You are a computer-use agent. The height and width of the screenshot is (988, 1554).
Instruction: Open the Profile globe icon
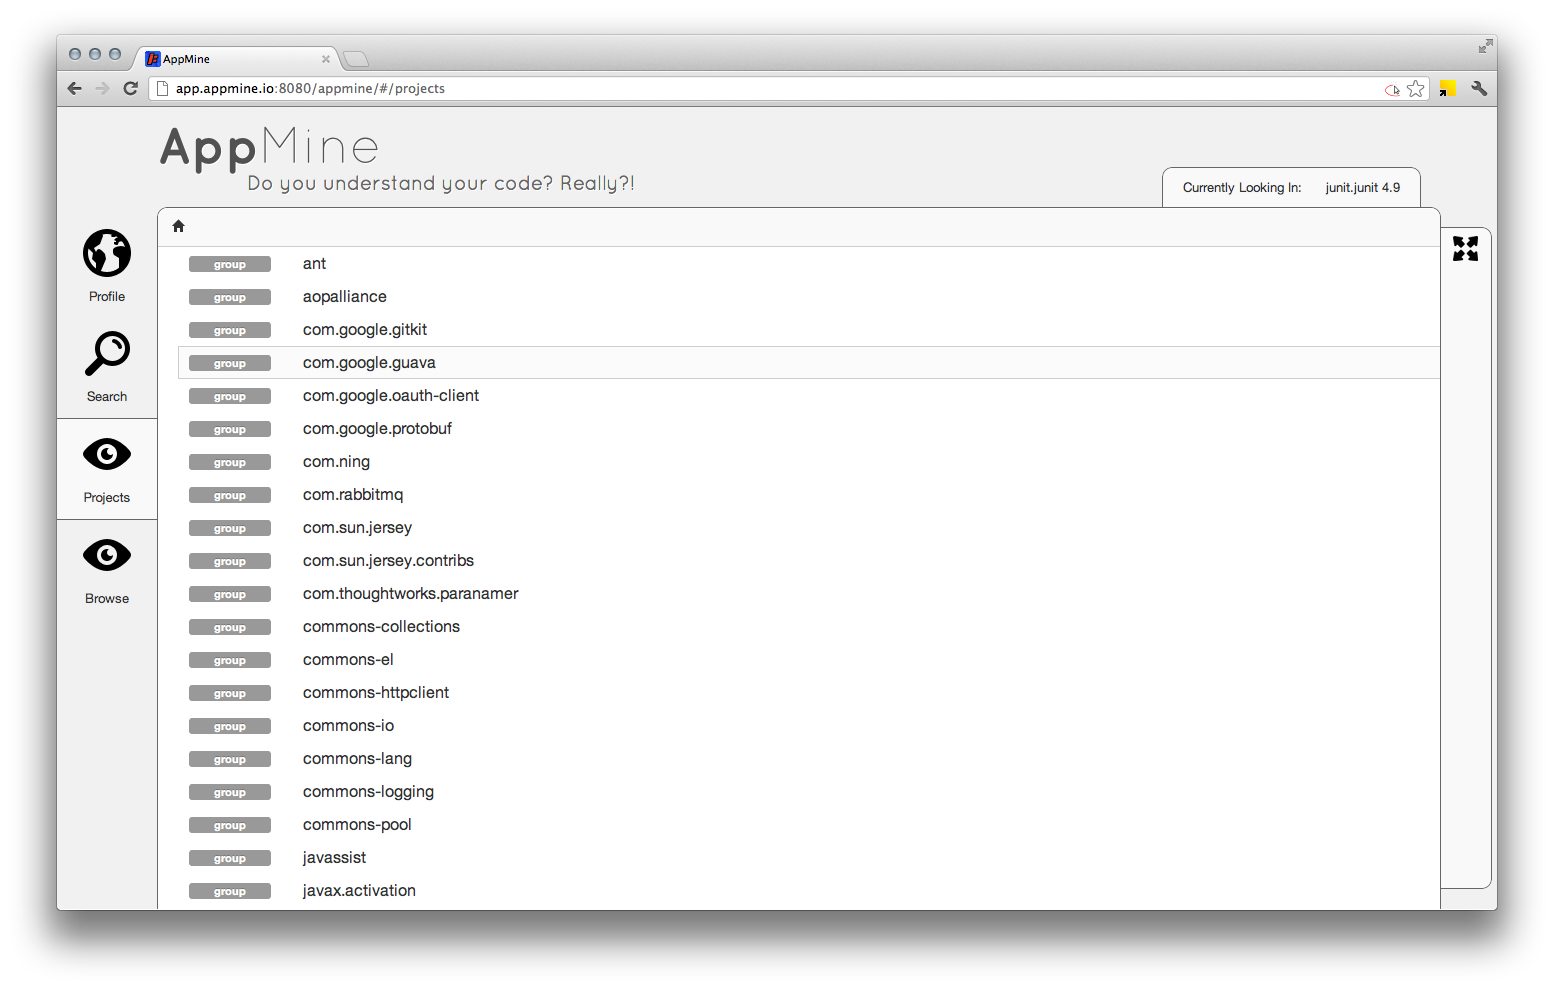107,253
